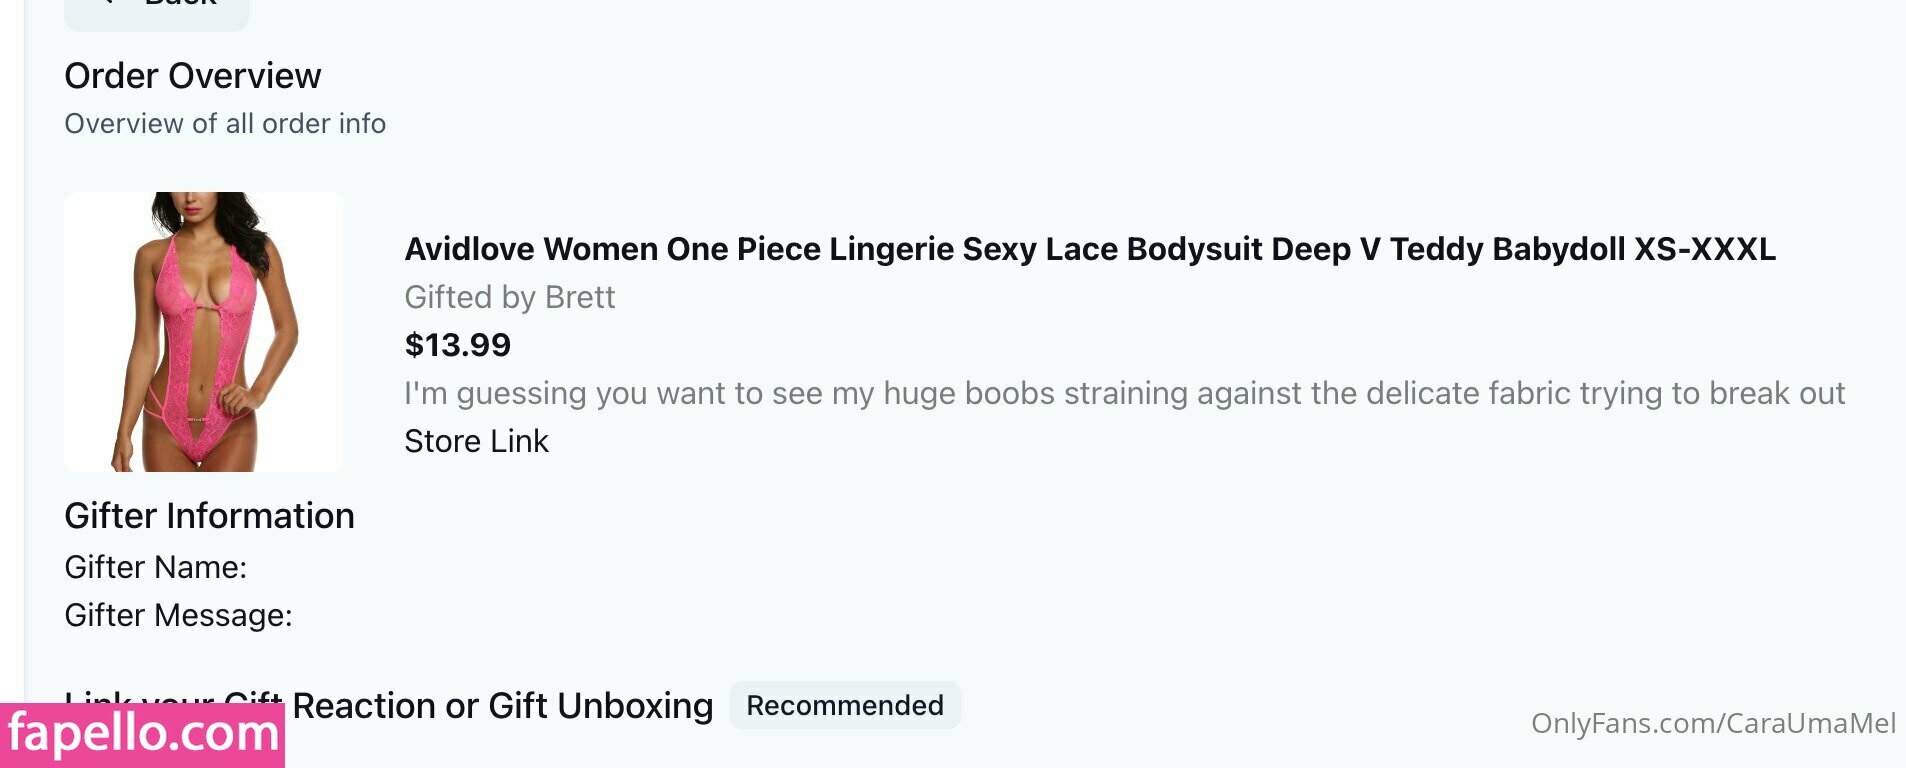Viewport: 1906px width, 768px height.
Task: Click the fapello.com pink watermark
Action: coord(142,734)
